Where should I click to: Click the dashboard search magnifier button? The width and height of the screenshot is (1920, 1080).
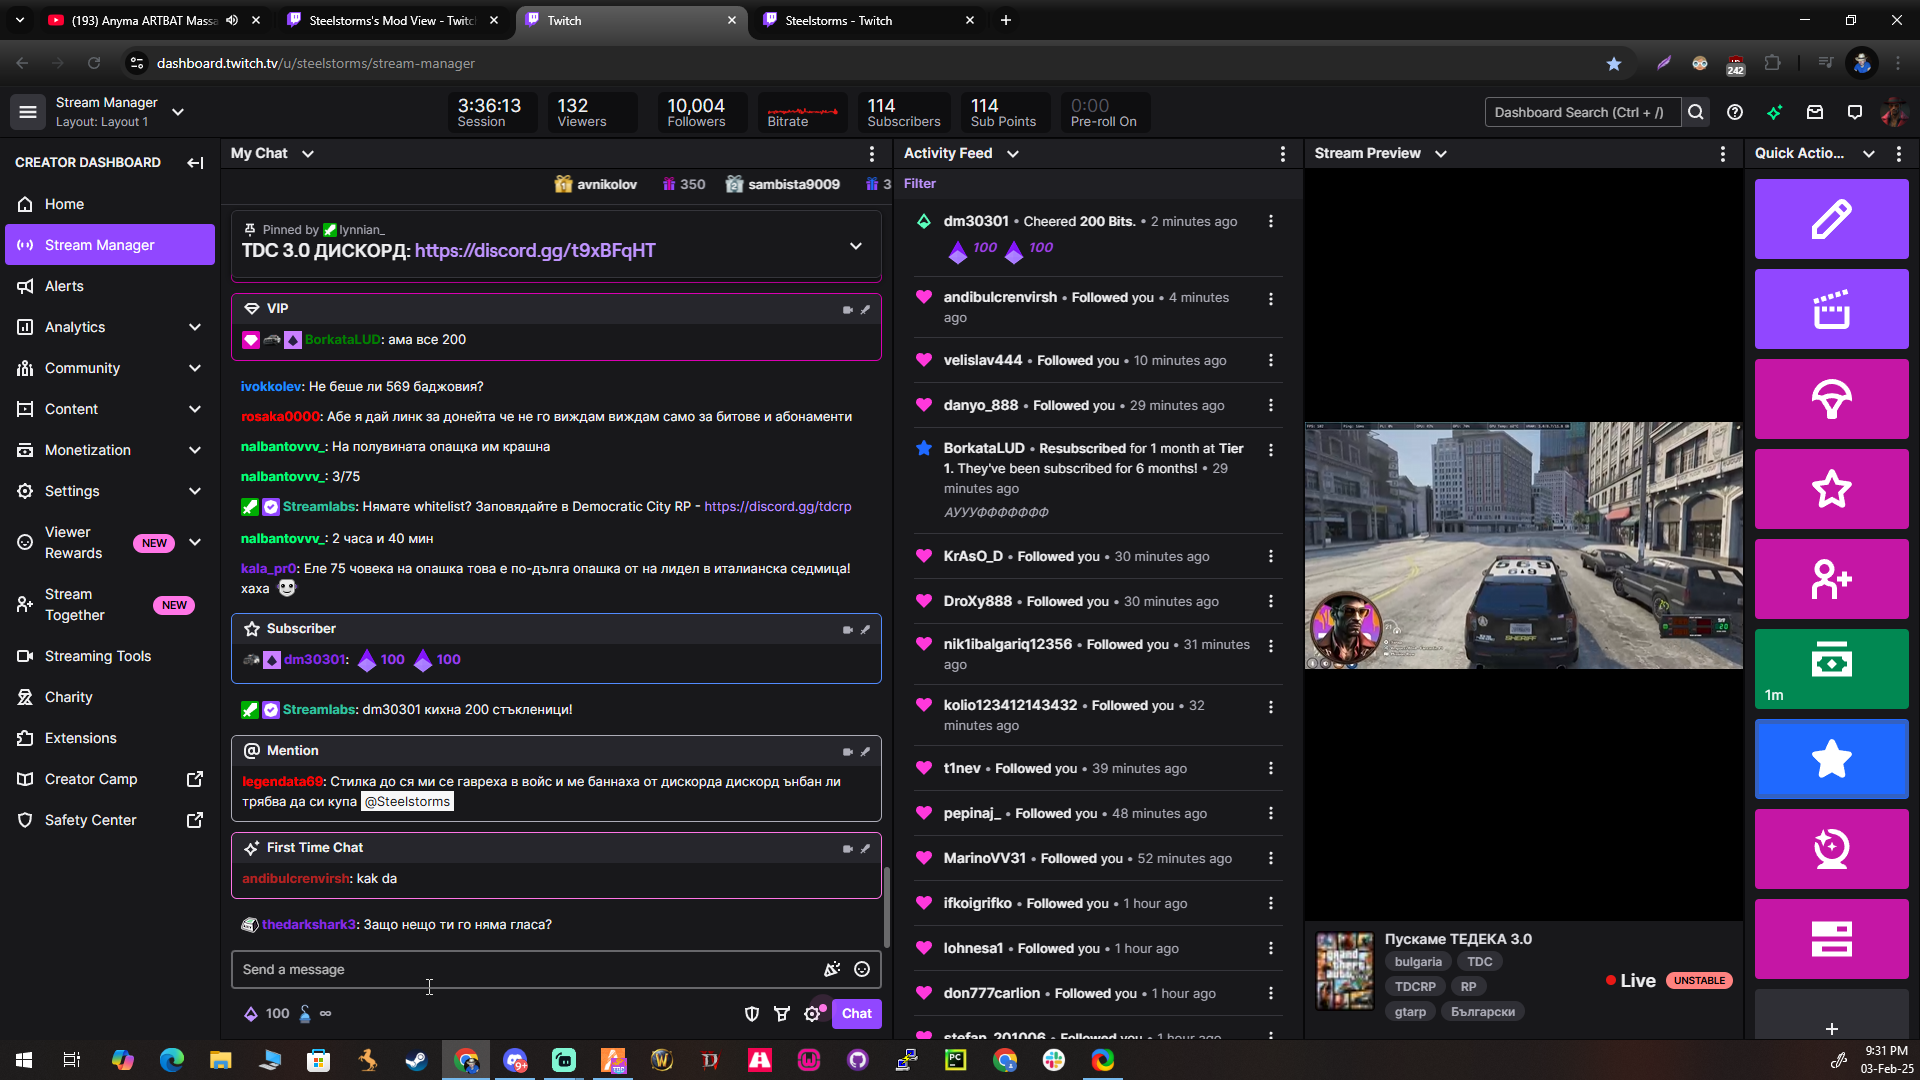[x=1696, y=113]
